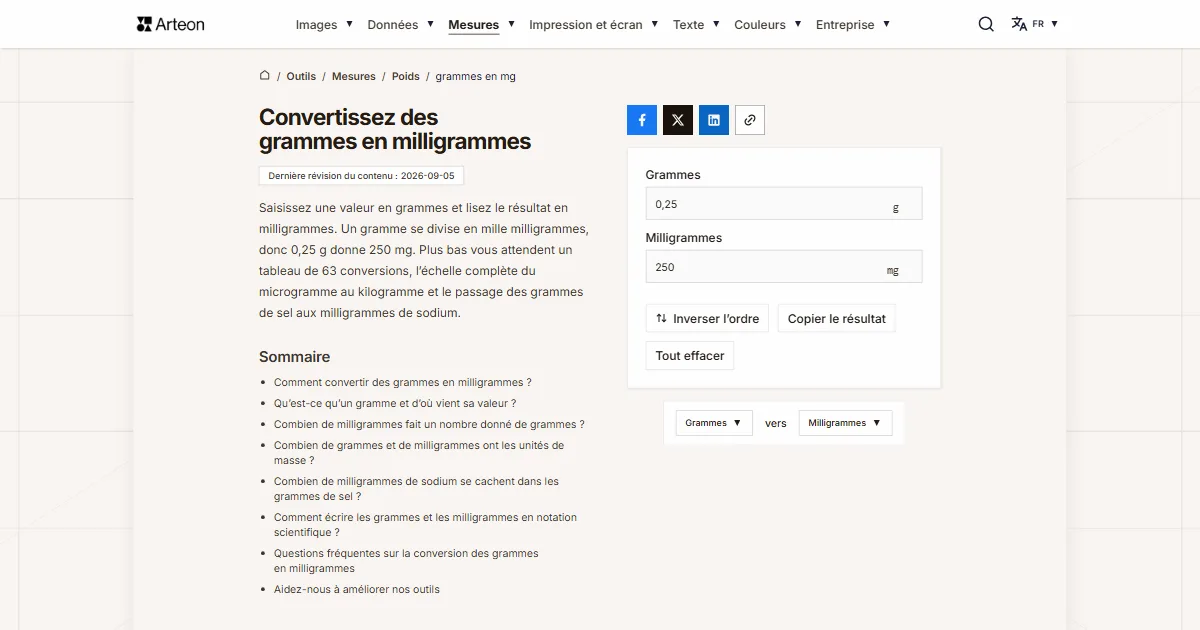Viewport: 1200px width, 630px height.
Task: Open the language selector FR
Action: click(x=1034, y=24)
